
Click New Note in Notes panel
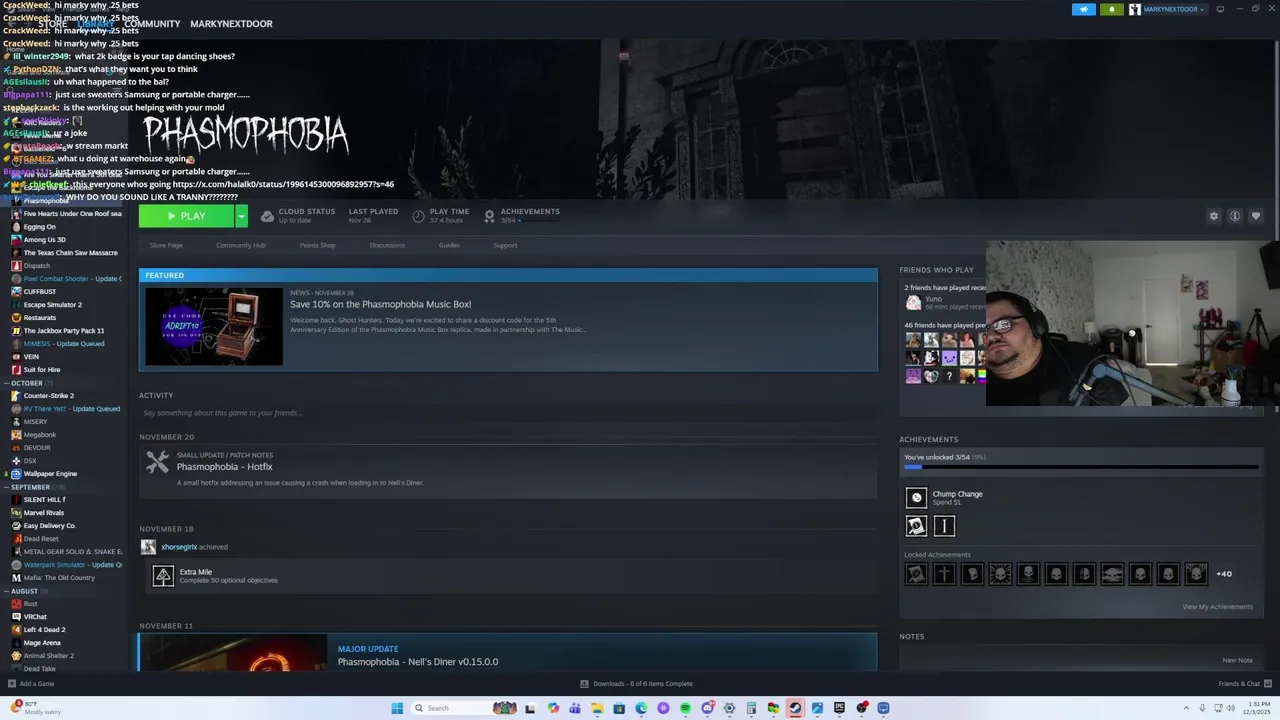coord(1237,660)
